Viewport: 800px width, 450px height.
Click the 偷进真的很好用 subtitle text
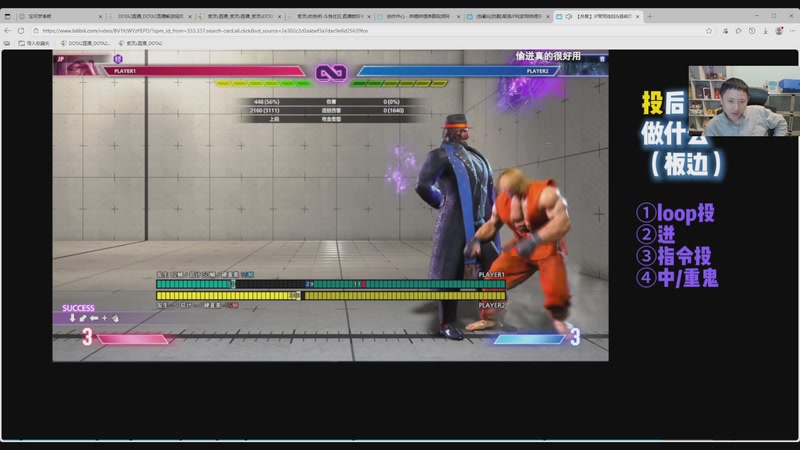pyautogui.click(x=548, y=56)
